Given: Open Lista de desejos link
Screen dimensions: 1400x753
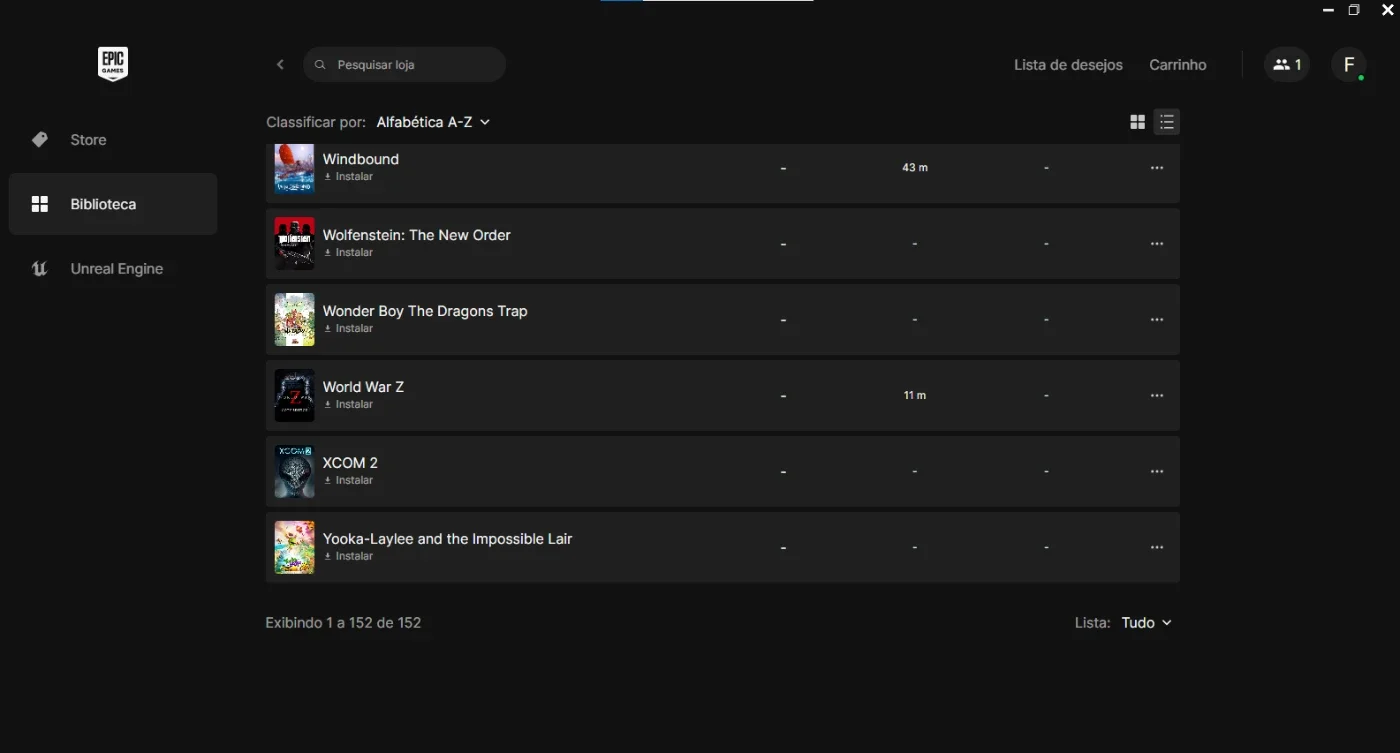Looking at the screenshot, I should pos(1068,65).
